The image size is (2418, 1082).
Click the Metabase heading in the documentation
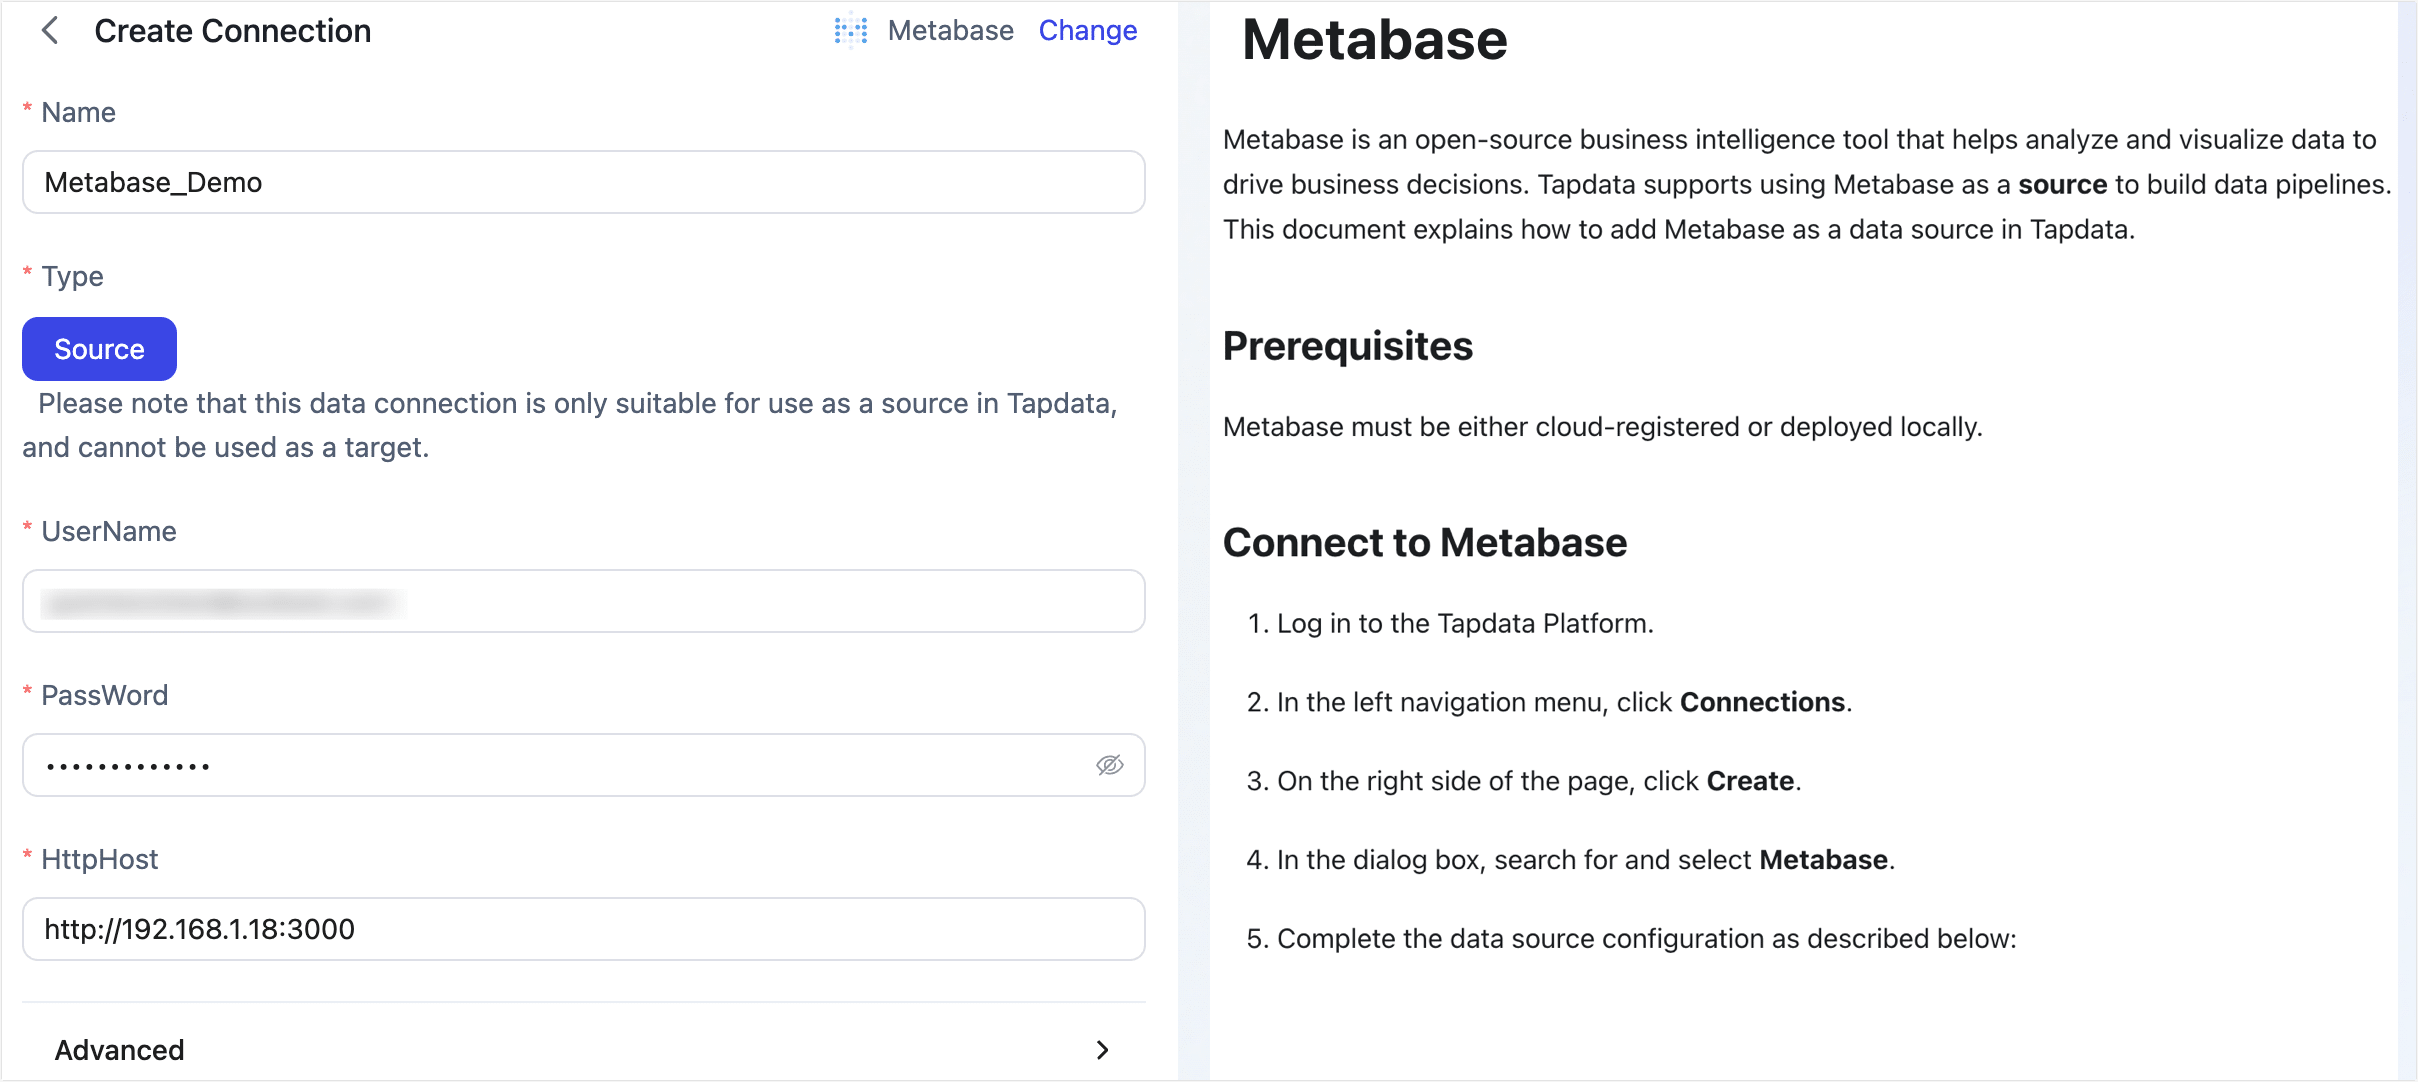(1375, 40)
